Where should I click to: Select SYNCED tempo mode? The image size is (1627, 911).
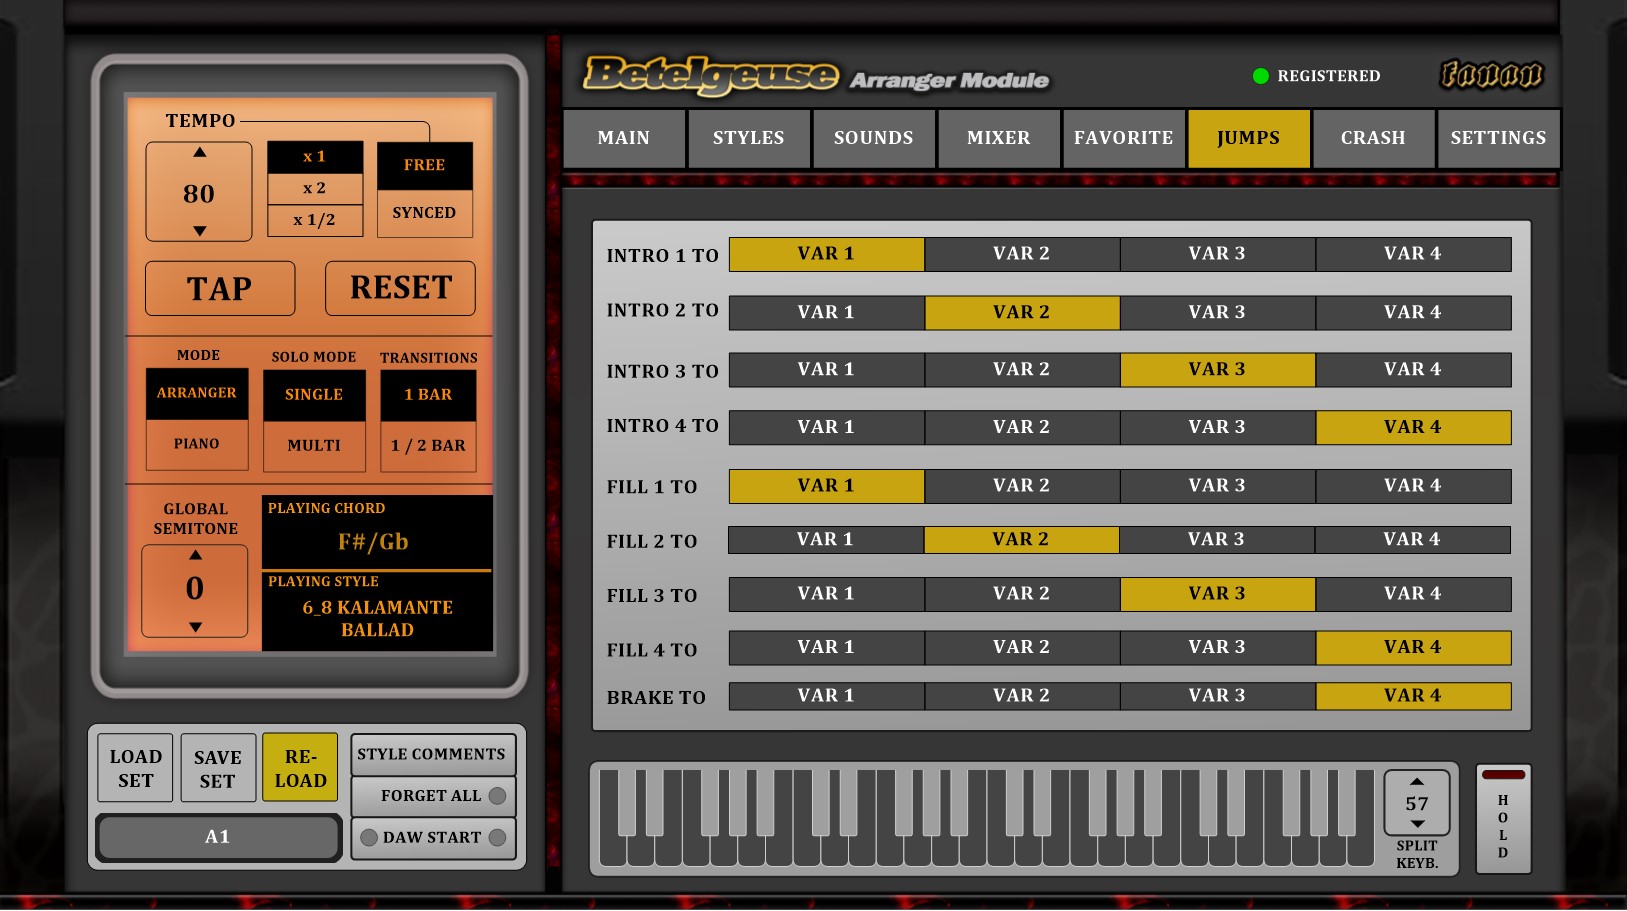click(424, 213)
